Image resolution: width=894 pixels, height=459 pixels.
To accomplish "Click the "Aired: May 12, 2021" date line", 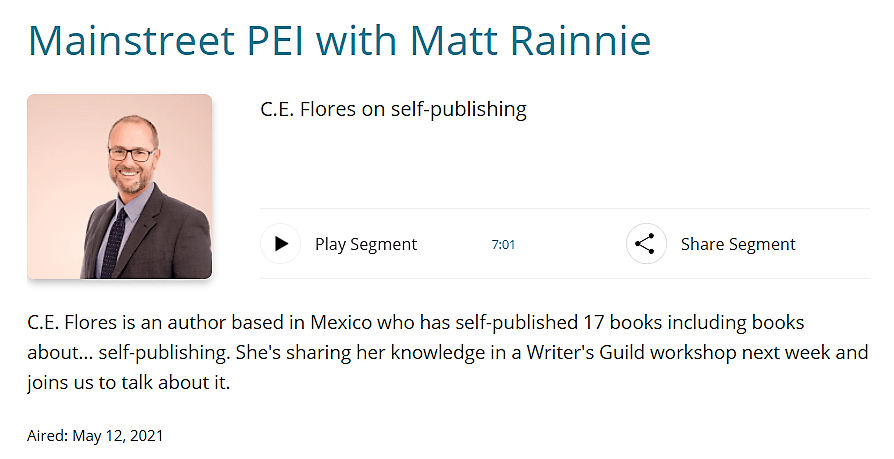I will click(x=95, y=436).
